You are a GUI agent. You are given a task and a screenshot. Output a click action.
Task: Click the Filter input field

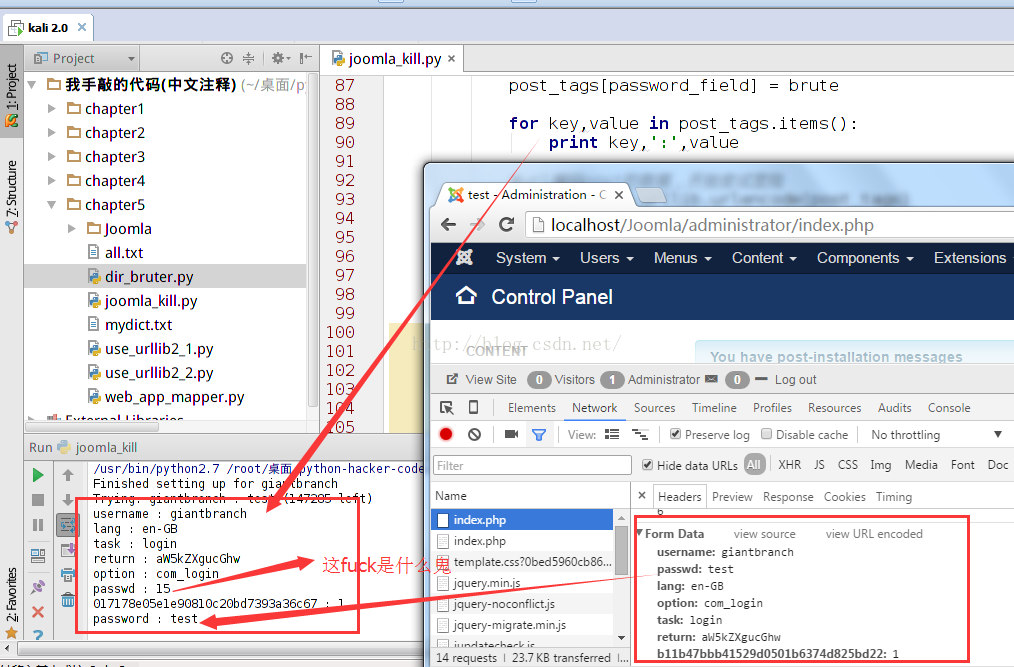pos(532,465)
